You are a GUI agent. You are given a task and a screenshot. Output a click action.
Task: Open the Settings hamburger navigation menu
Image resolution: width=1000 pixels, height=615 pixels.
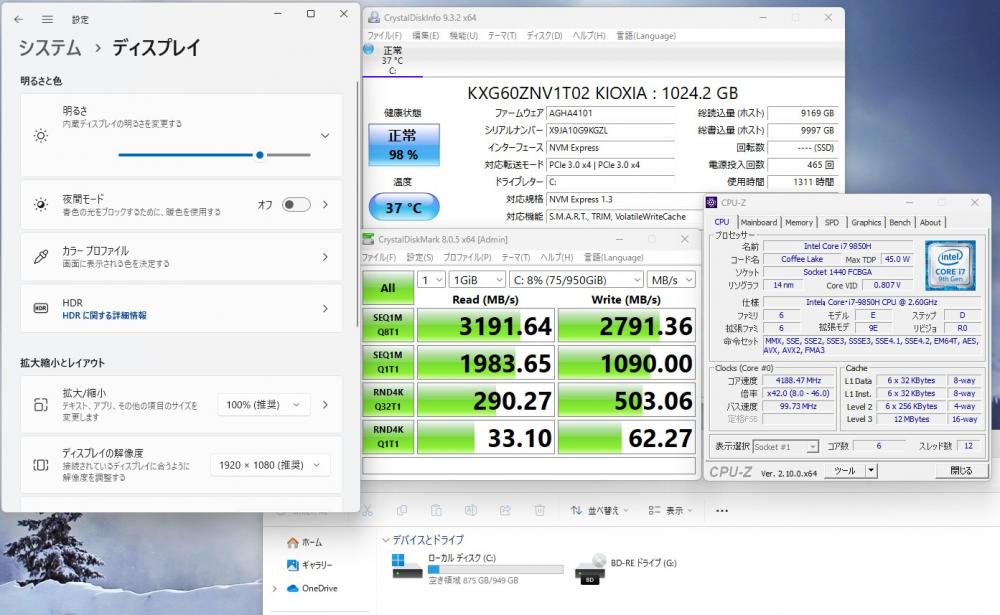click(x=47, y=19)
